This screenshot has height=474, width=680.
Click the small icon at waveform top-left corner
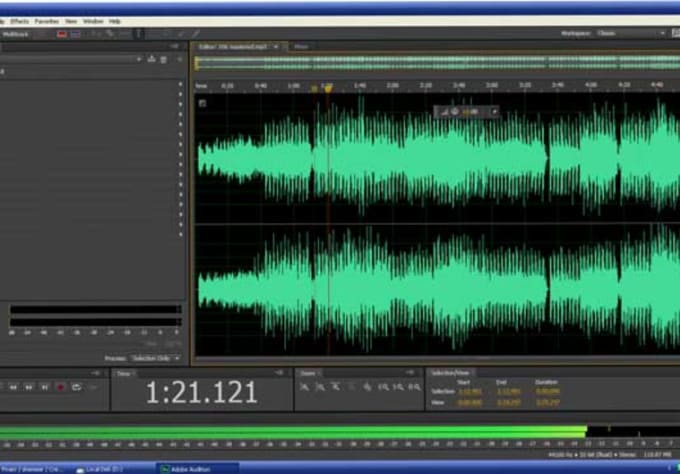click(x=202, y=103)
